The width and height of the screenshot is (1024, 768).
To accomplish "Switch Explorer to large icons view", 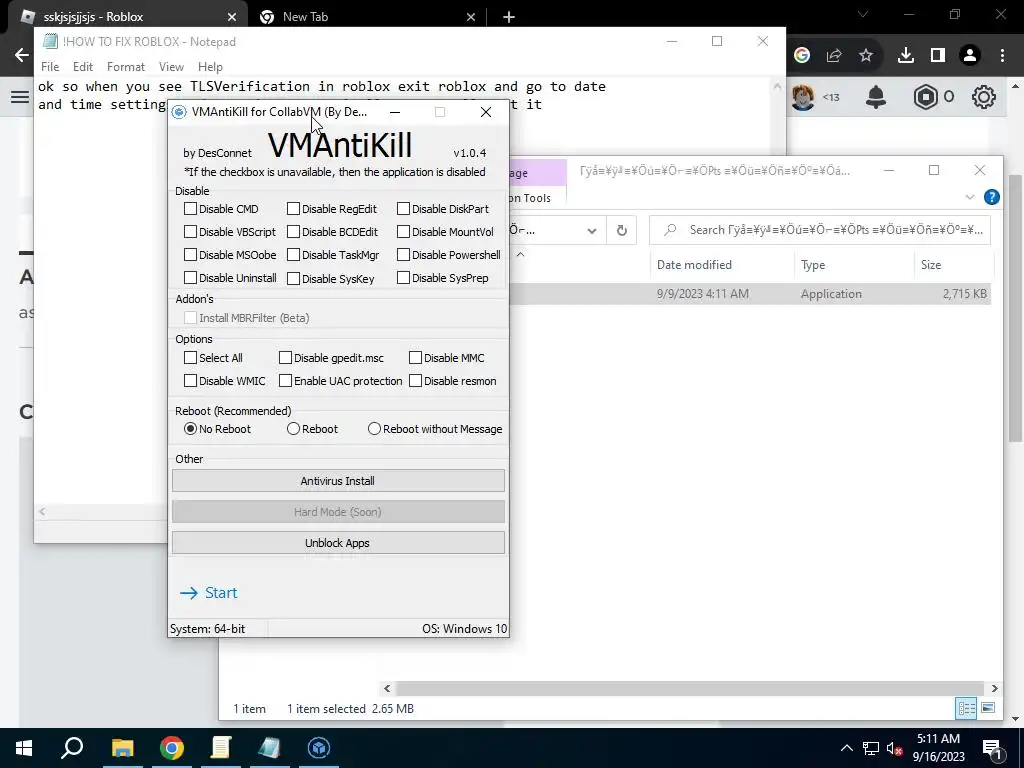I will 988,709.
